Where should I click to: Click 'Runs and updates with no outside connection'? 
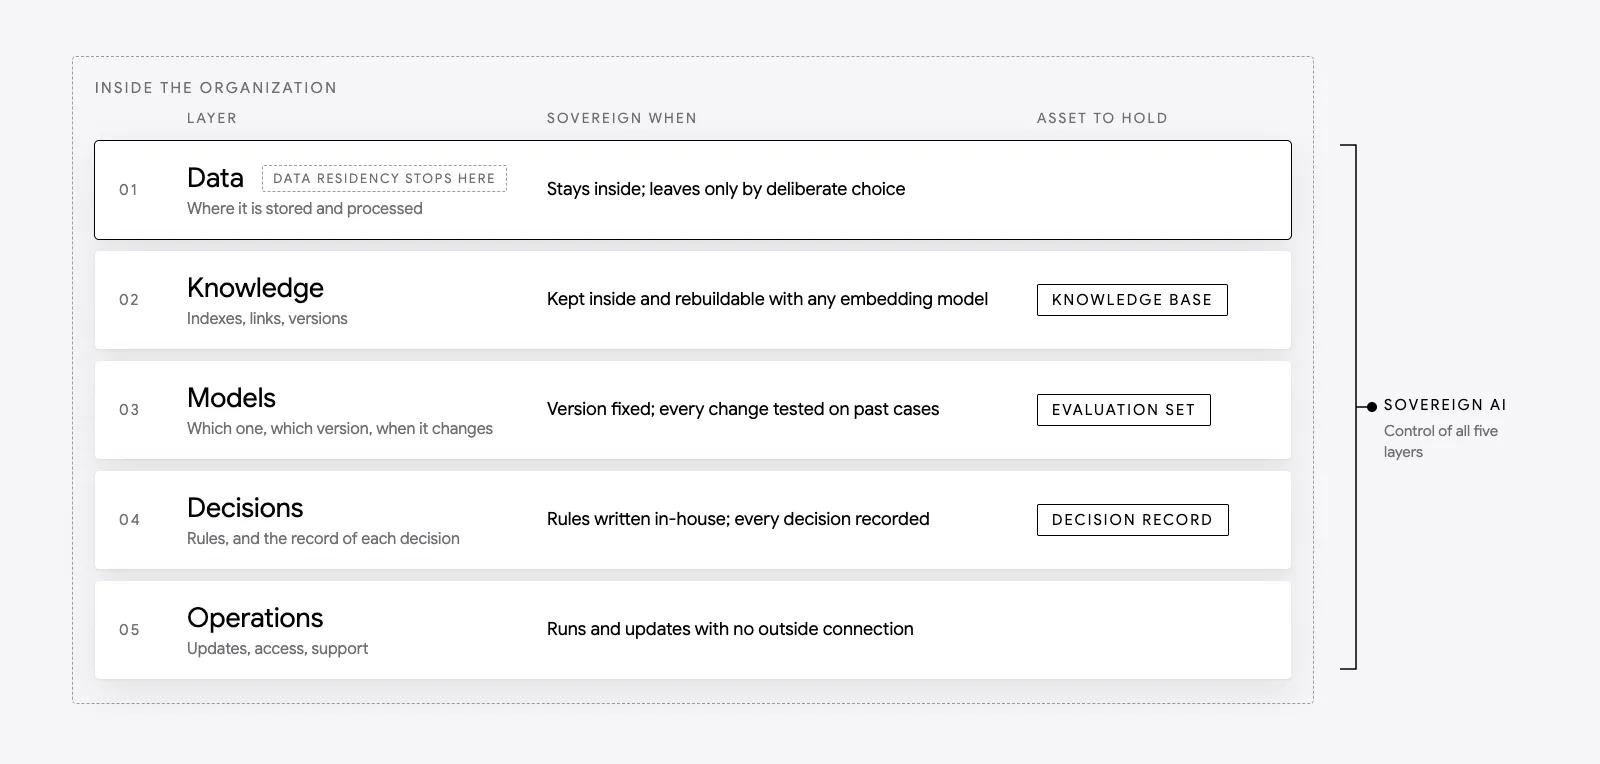(730, 629)
